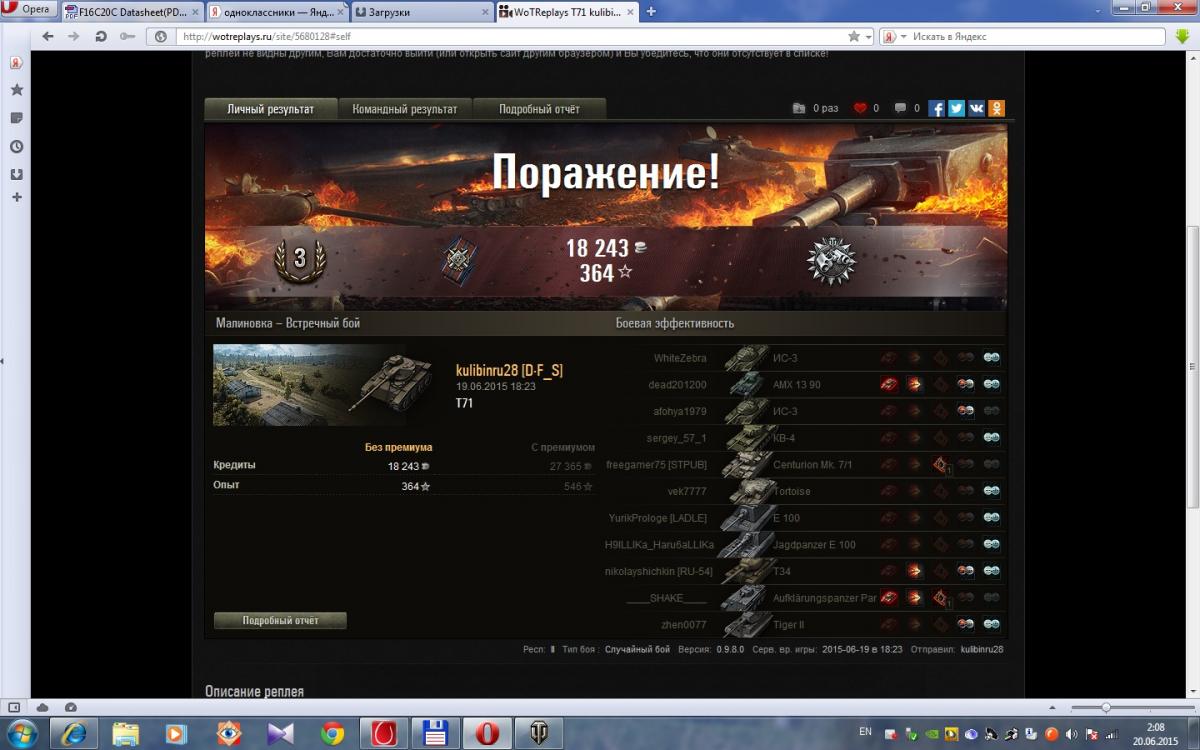This screenshot has width=1200, height=750.
Task: Click the crossed medal ribbon award
Action: tap(458, 260)
